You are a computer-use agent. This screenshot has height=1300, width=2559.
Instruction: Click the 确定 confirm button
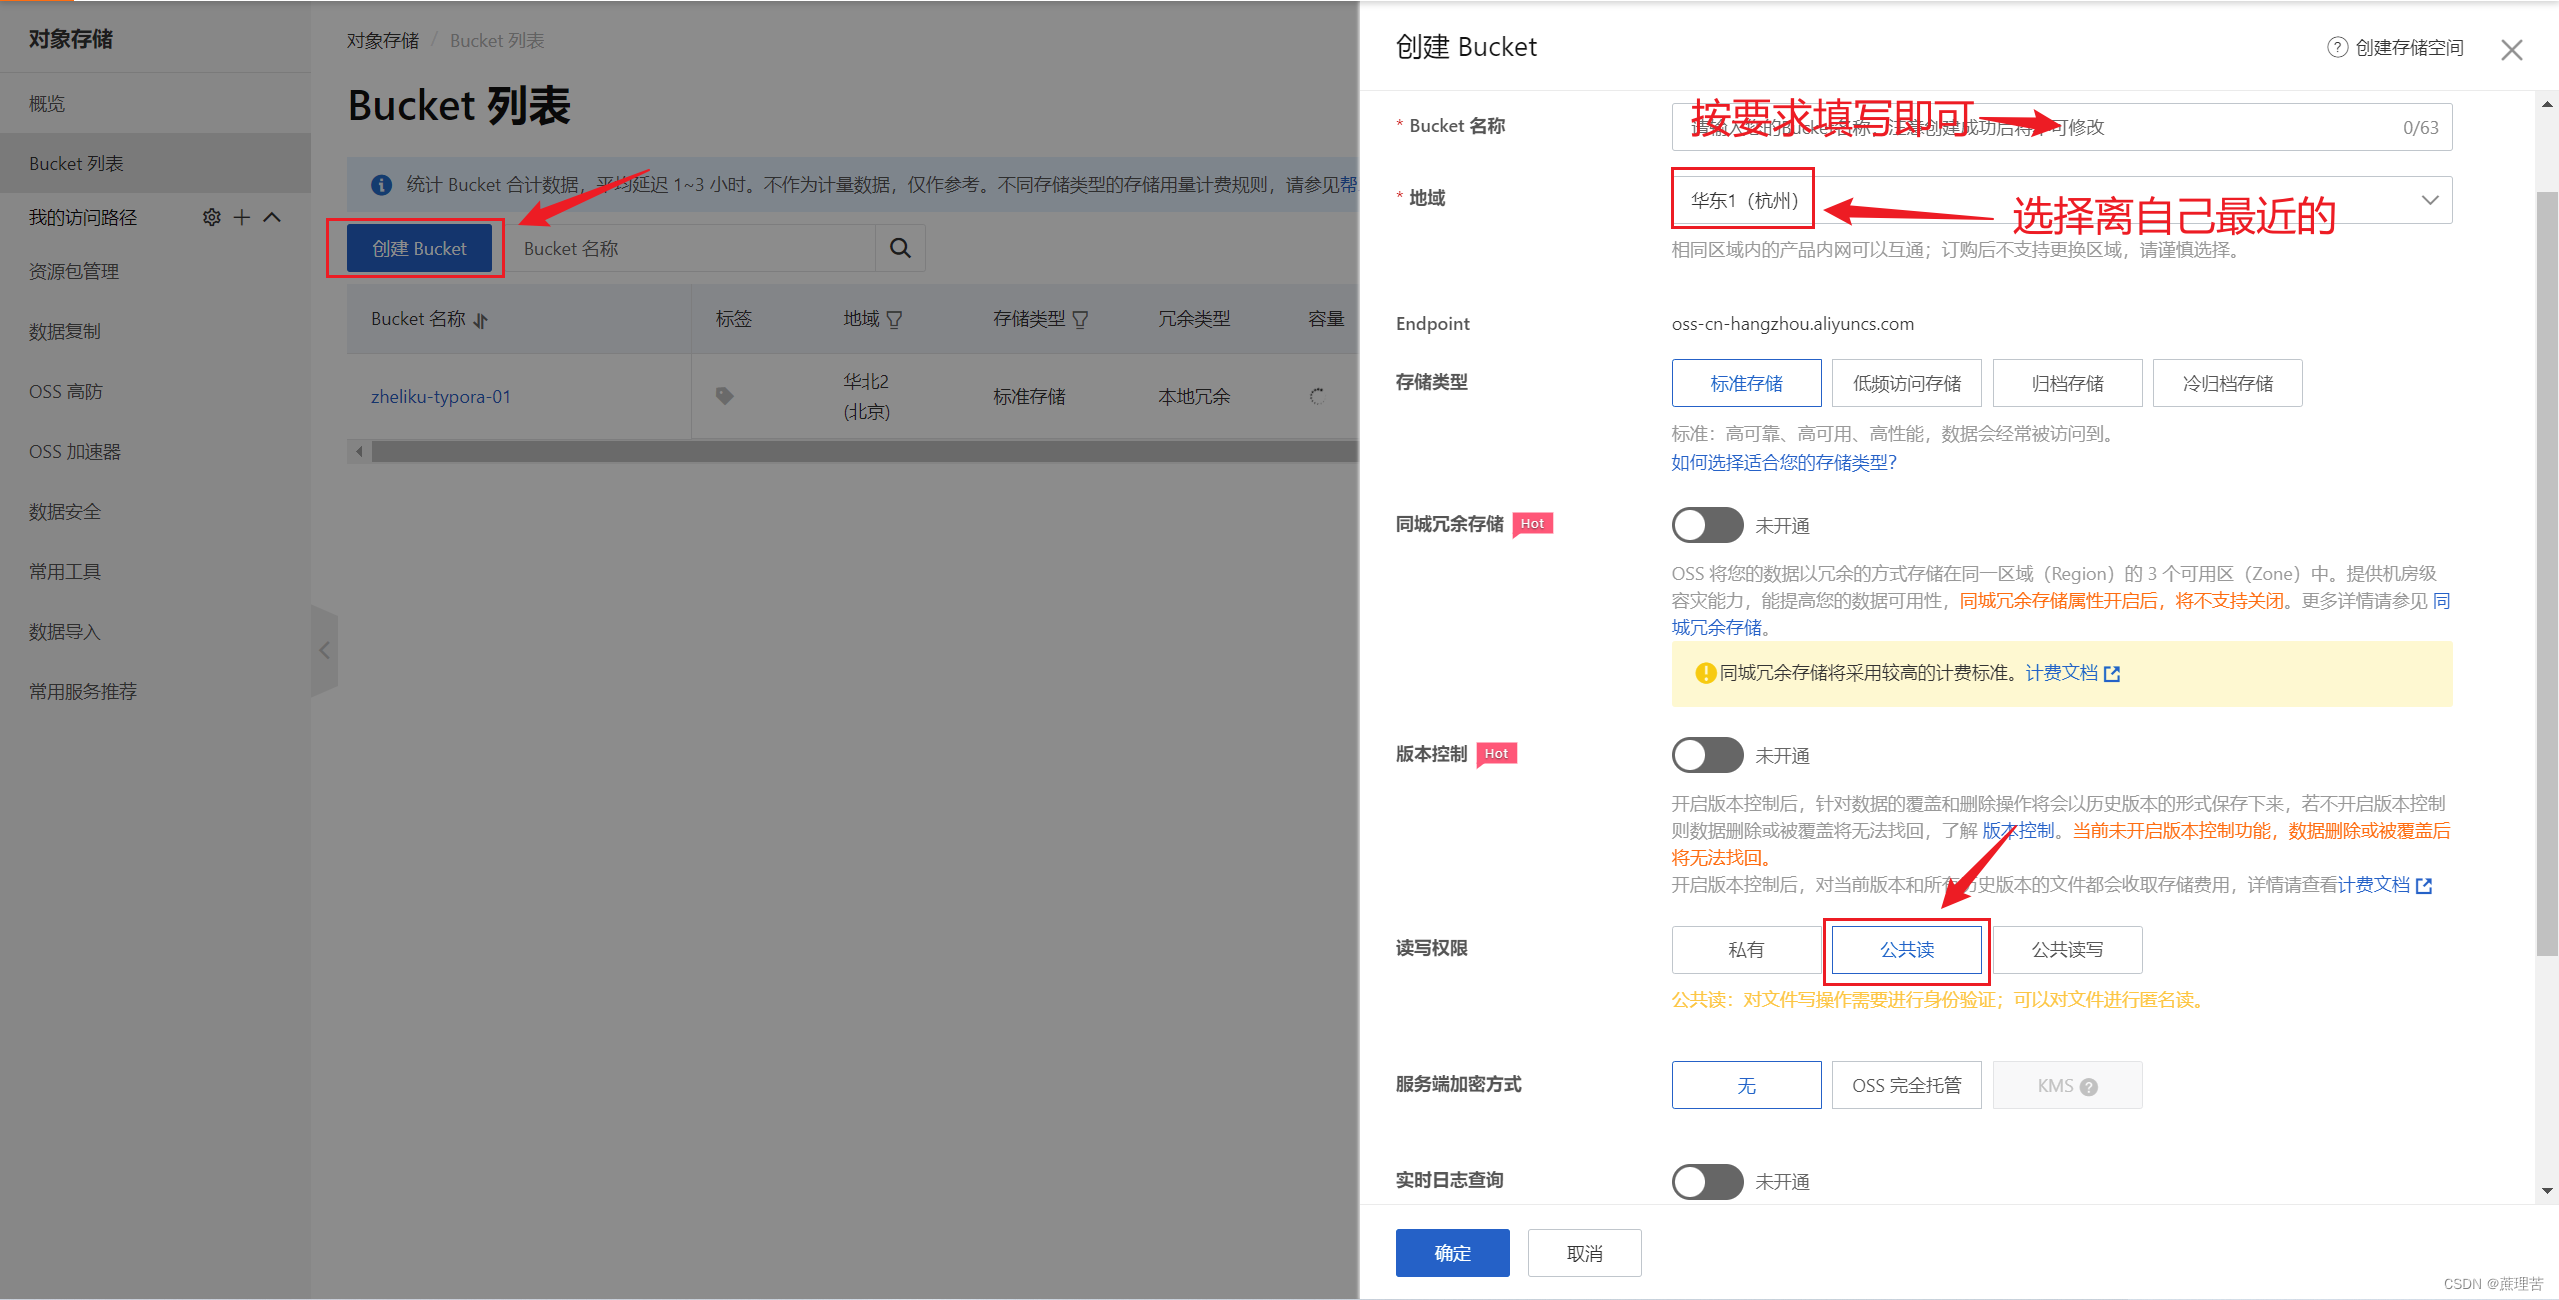pyautogui.click(x=1452, y=1253)
